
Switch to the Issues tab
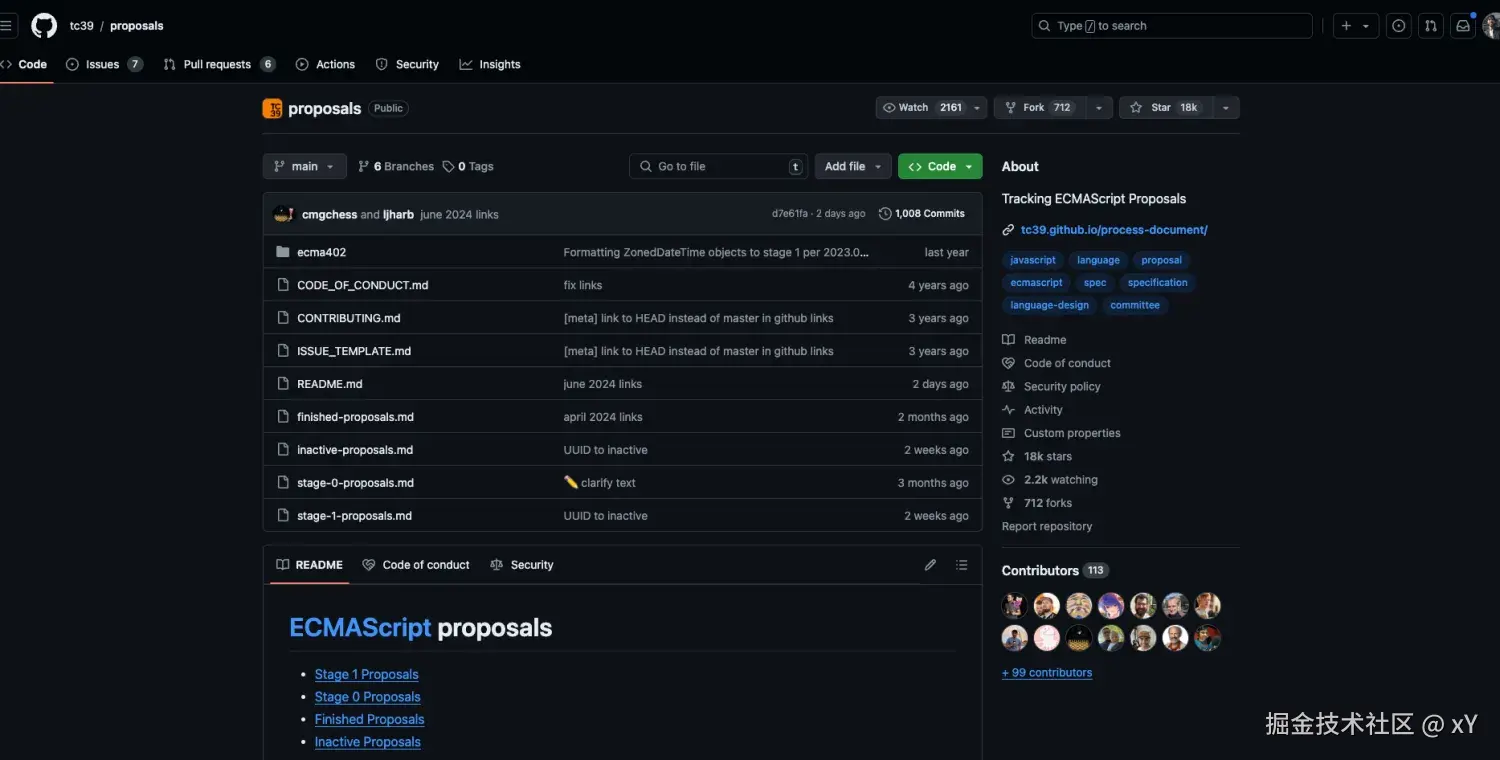[104, 64]
